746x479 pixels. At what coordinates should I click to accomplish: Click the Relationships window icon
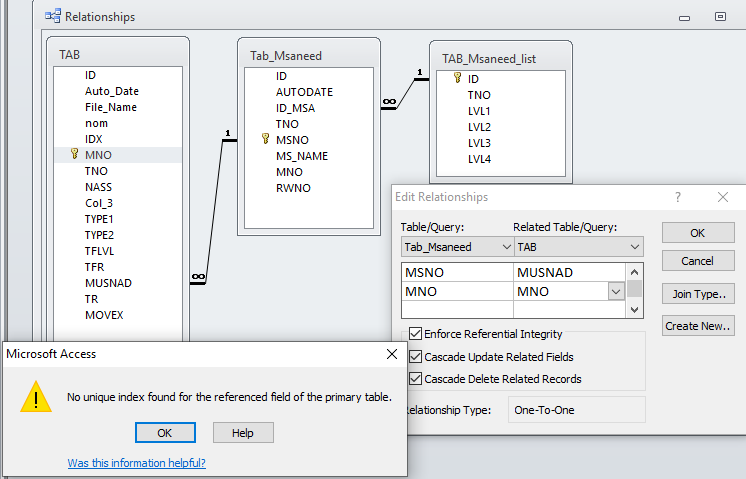[x=53, y=16]
